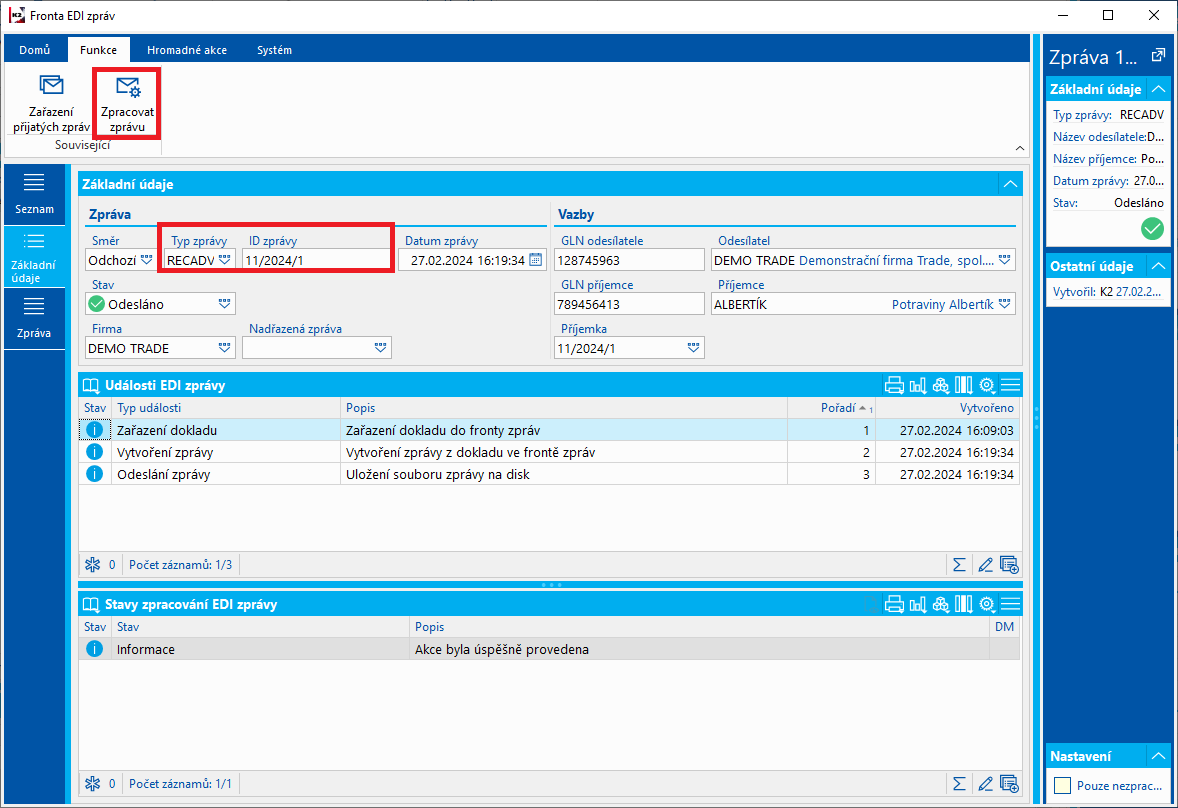Click print icon in Události EDI zprávy header

[894, 385]
